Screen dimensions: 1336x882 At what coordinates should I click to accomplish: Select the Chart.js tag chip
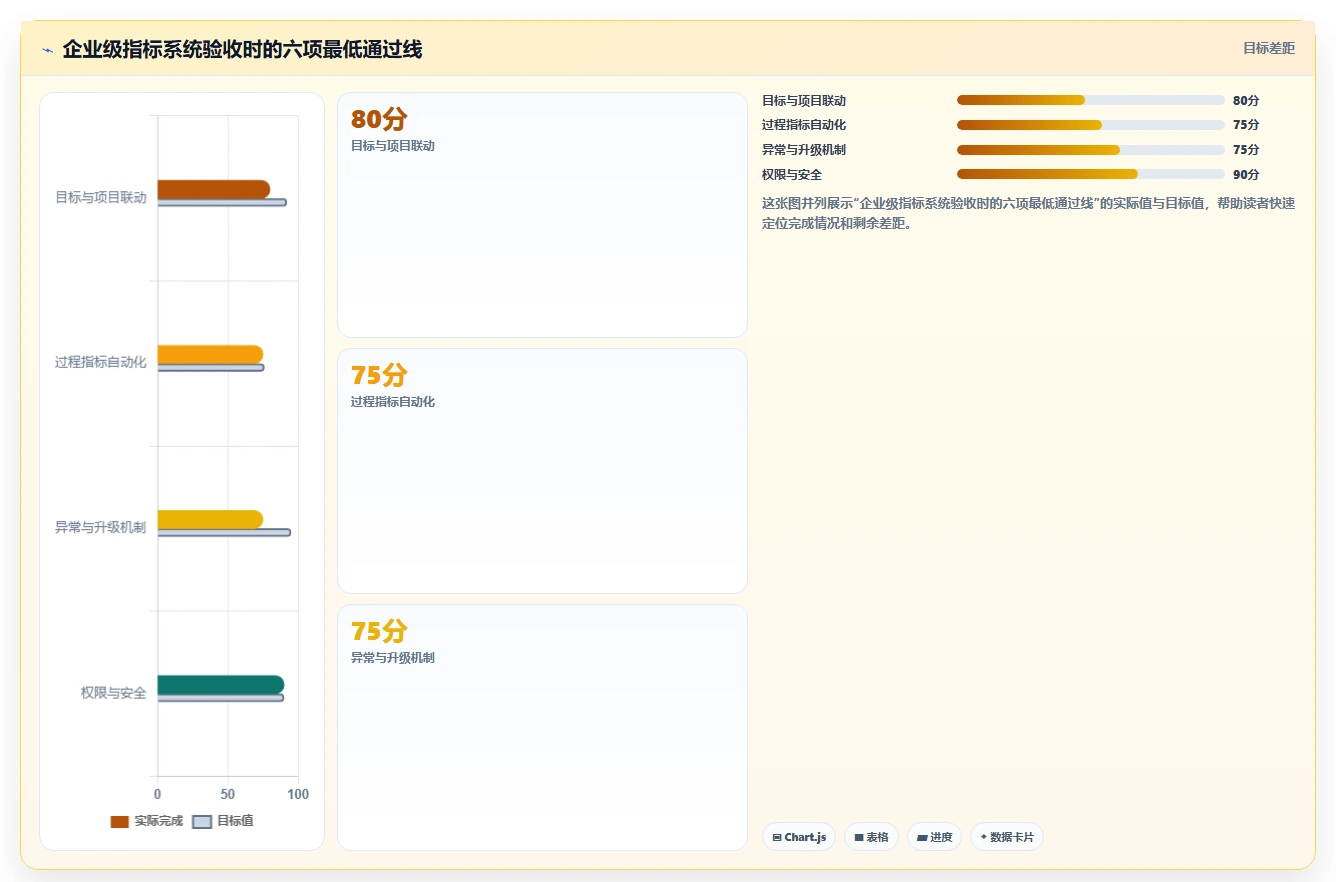tap(799, 837)
